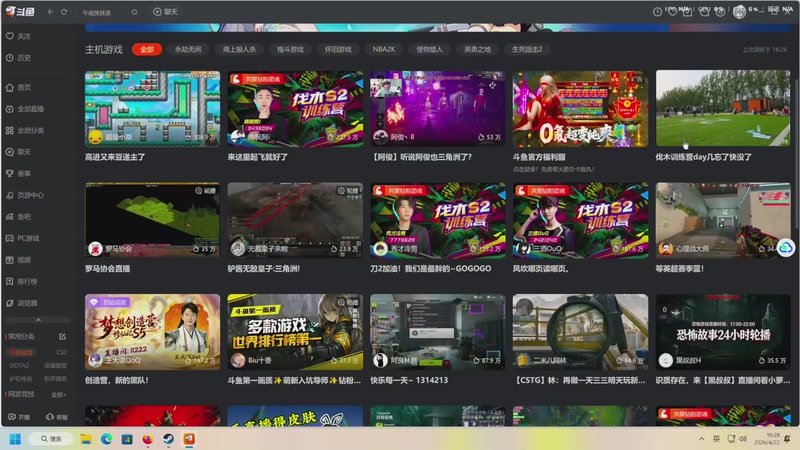Select the 永劫无间 category tab

coord(188,49)
